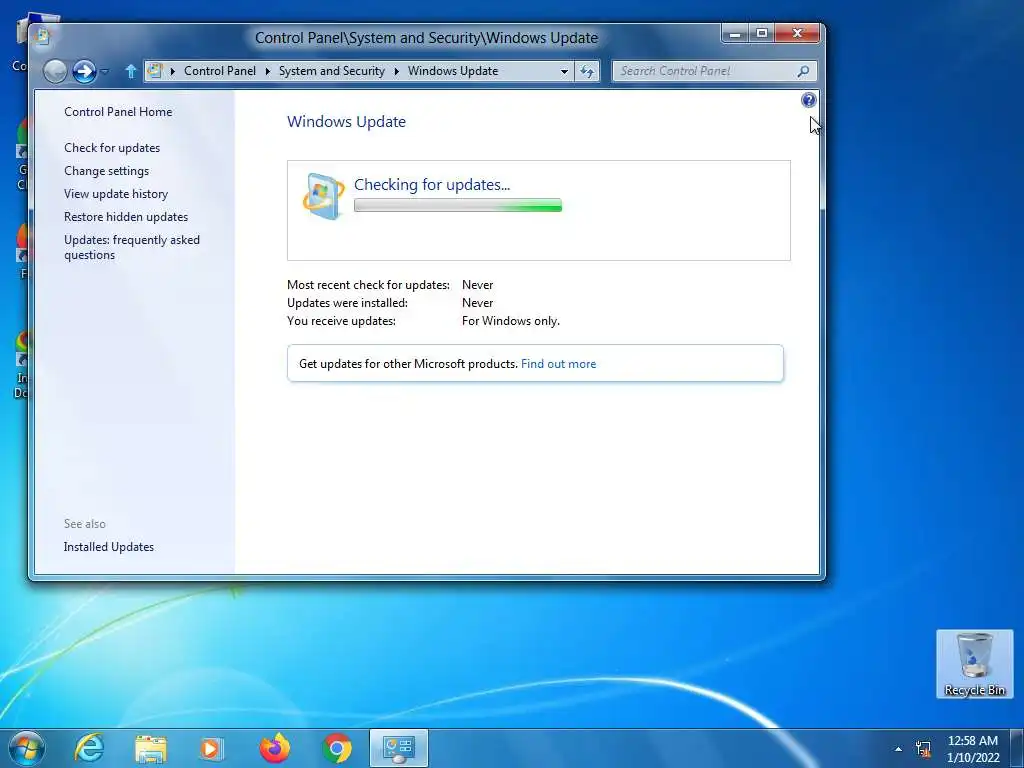Click the 'Updates were installed:' label
The height and width of the screenshot is (768, 1024).
pos(347,303)
